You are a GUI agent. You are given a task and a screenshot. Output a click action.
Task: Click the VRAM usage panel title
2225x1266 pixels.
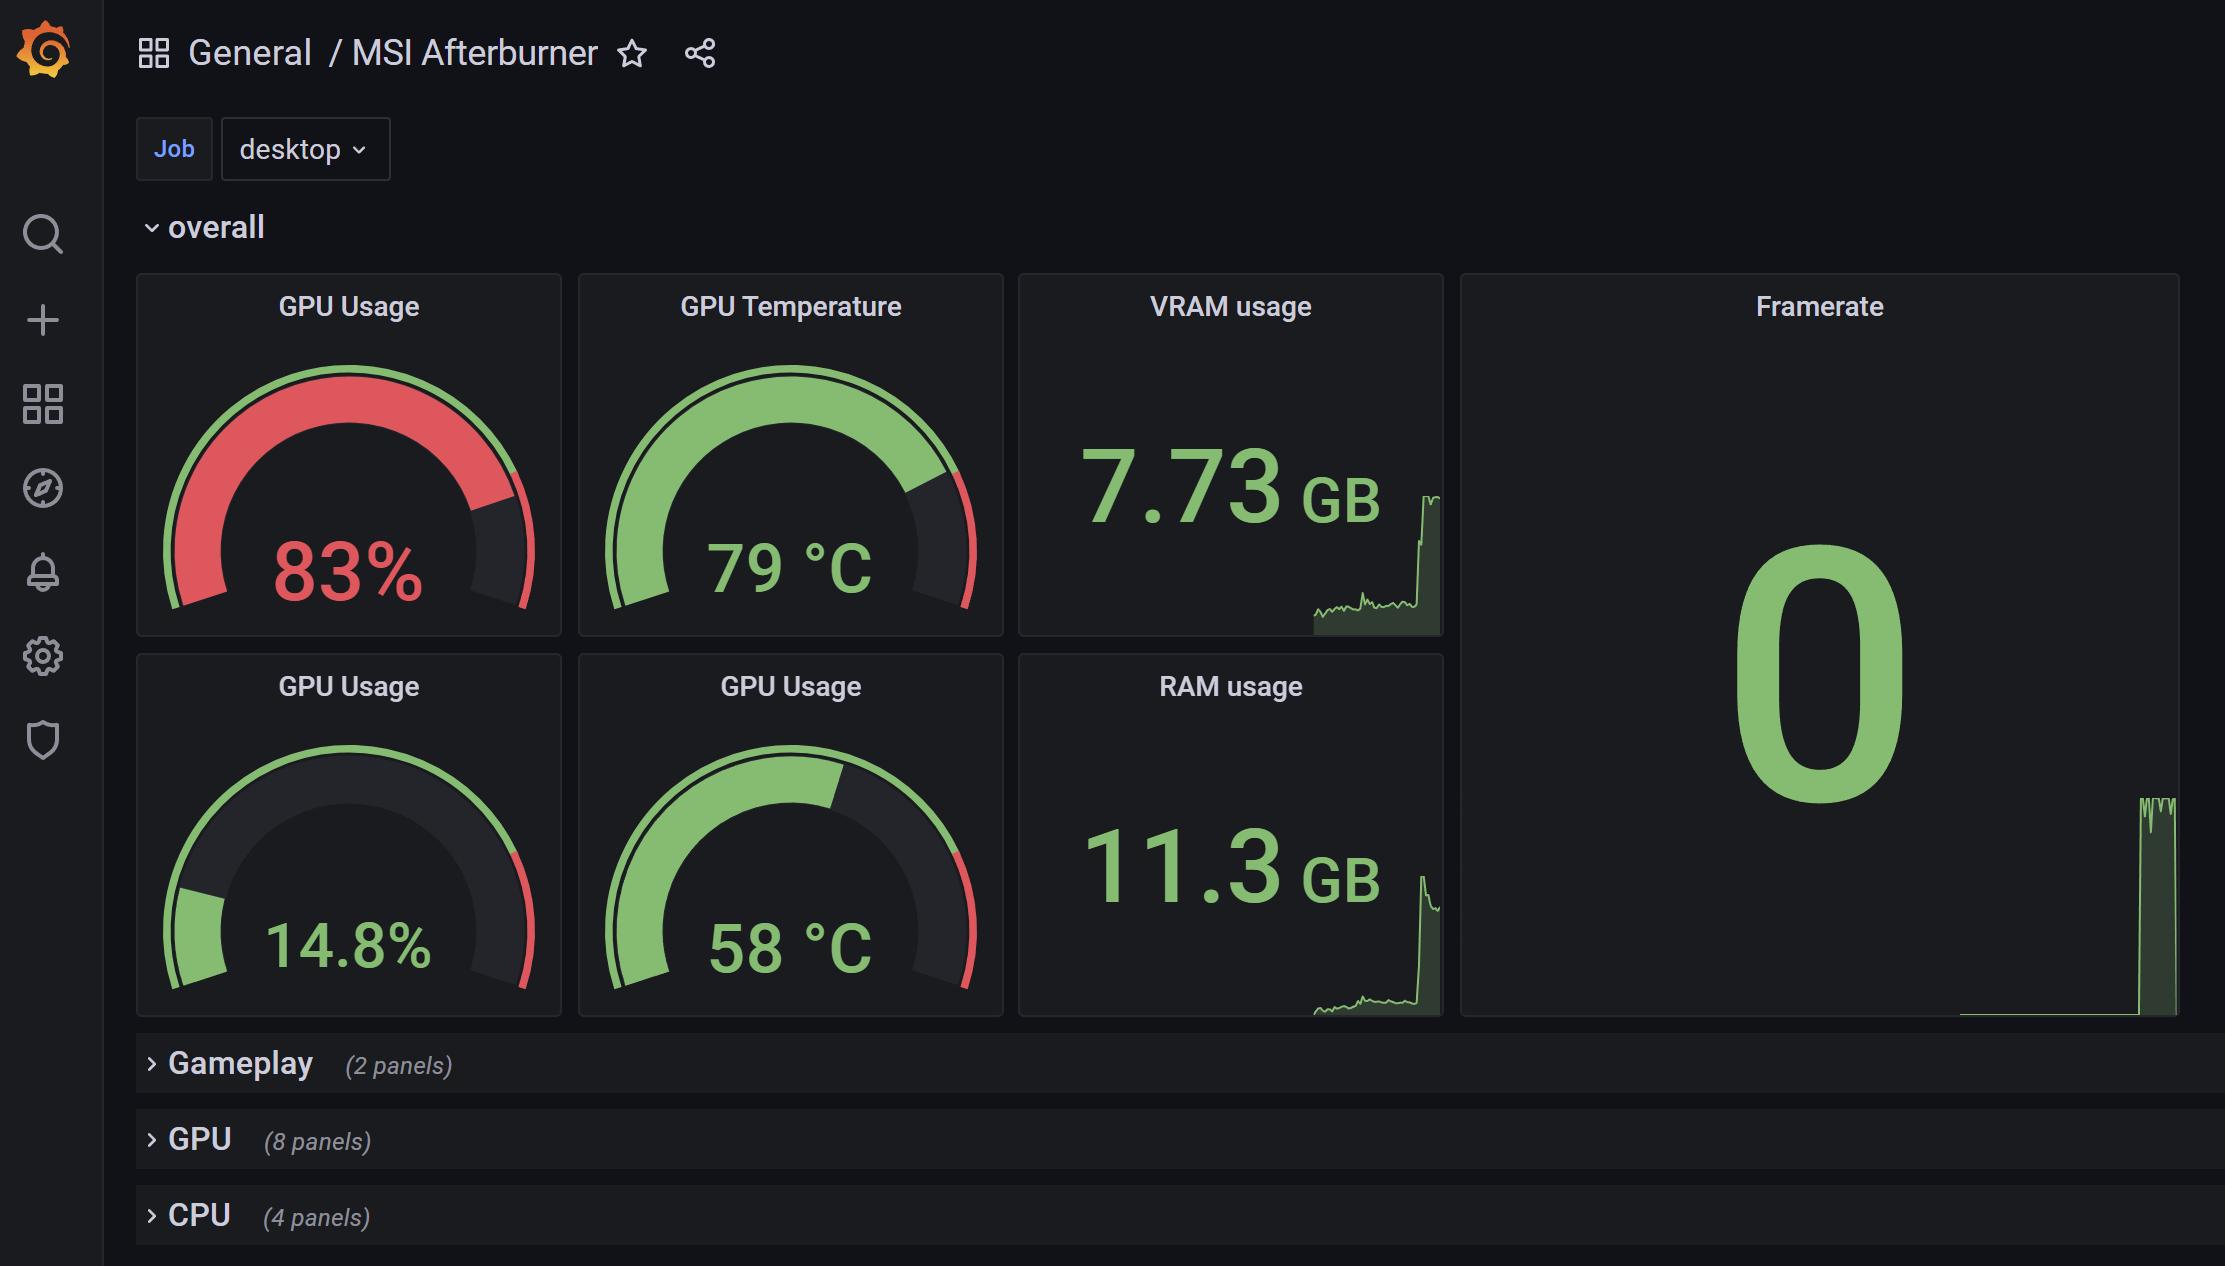tap(1231, 306)
